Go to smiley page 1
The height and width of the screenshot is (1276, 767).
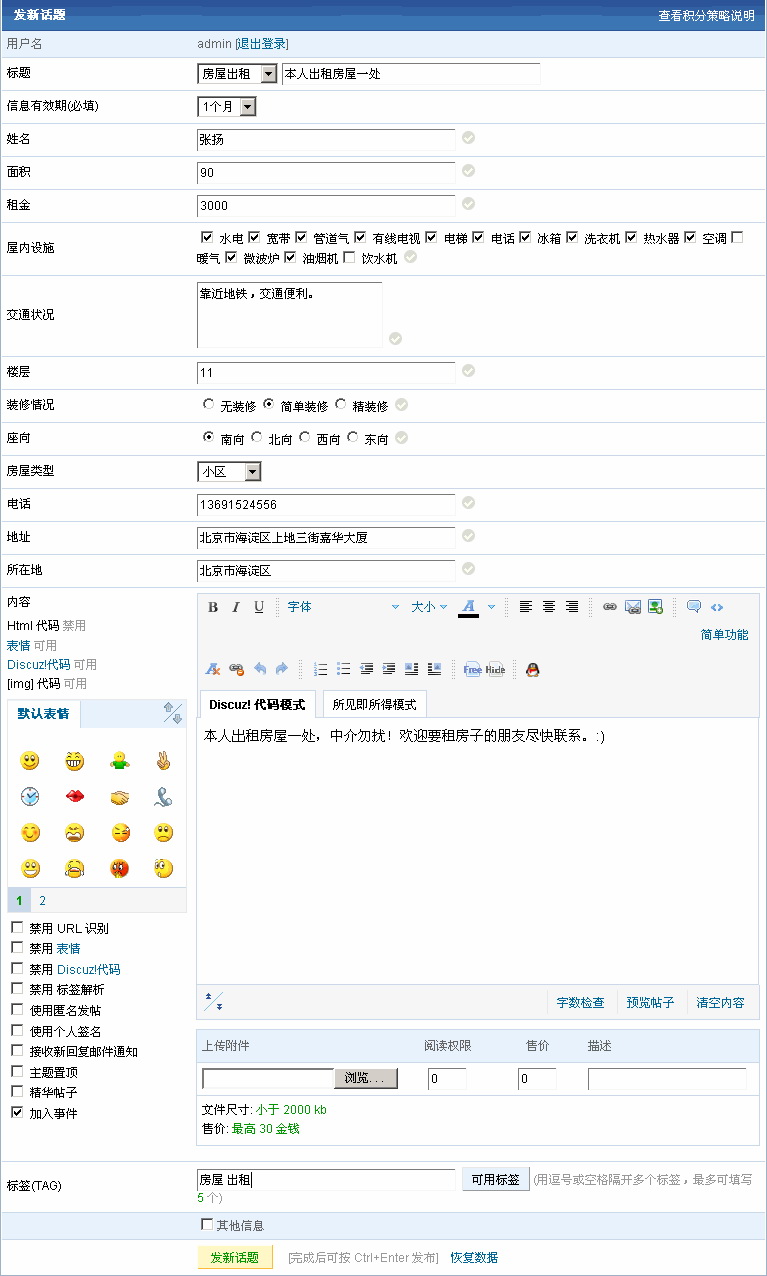click(x=20, y=900)
